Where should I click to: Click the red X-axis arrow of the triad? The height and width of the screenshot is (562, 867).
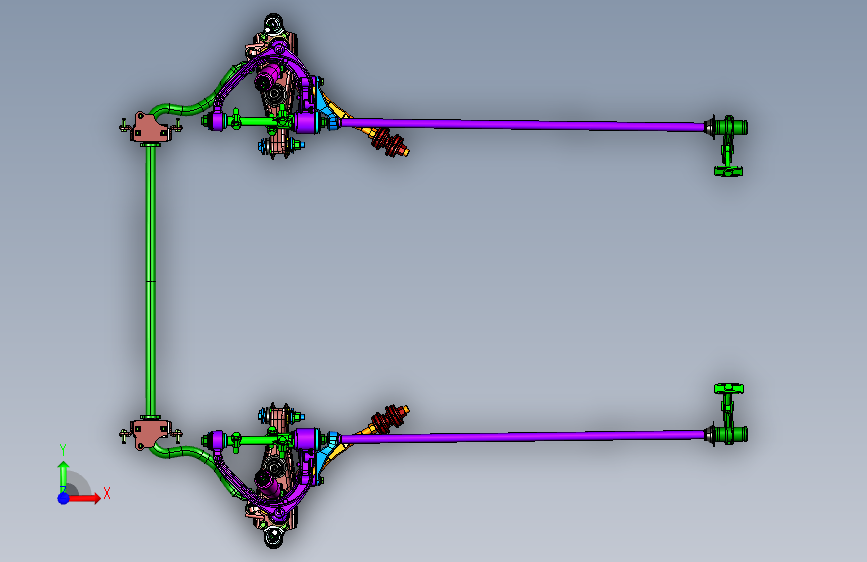click(x=84, y=498)
